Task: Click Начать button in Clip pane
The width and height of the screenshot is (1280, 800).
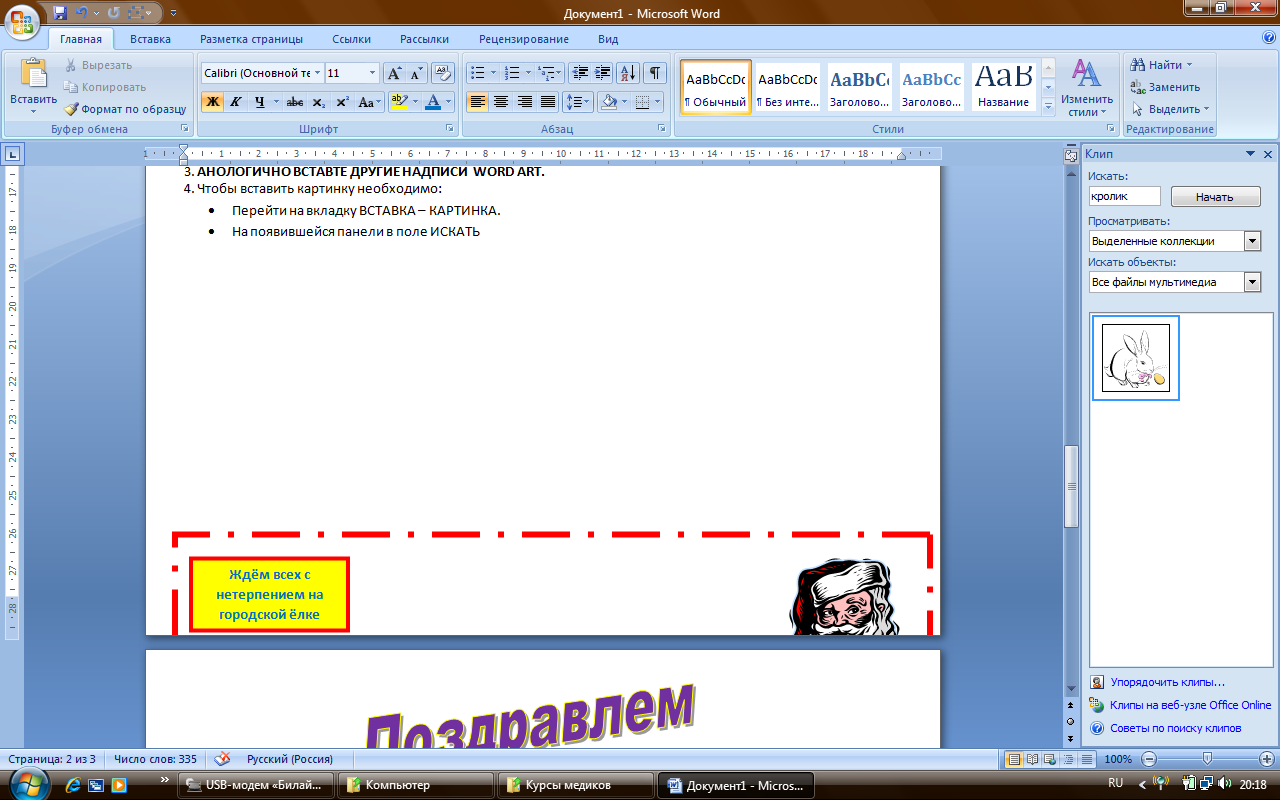Action: coord(1214,197)
